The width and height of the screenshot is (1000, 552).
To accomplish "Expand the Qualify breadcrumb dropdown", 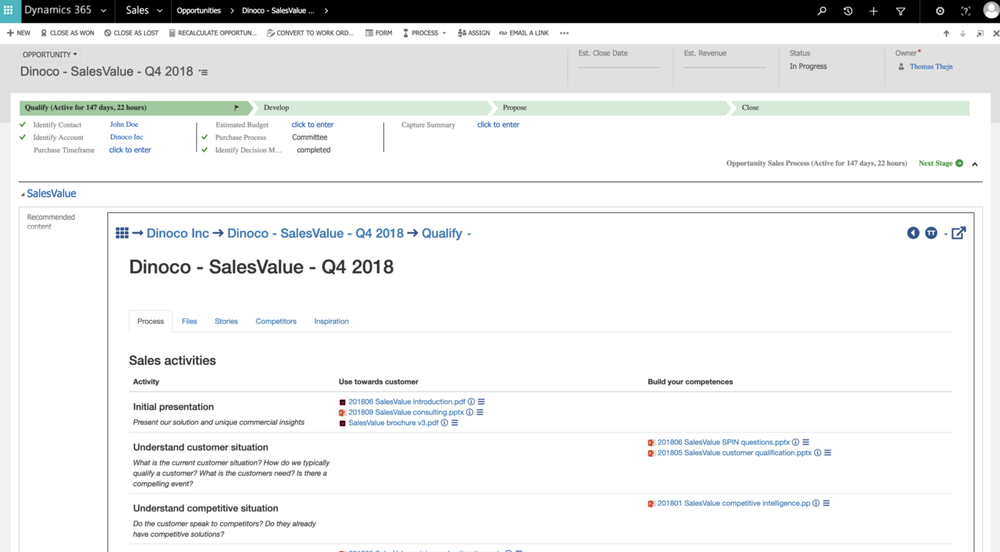I will pos(469,235).
